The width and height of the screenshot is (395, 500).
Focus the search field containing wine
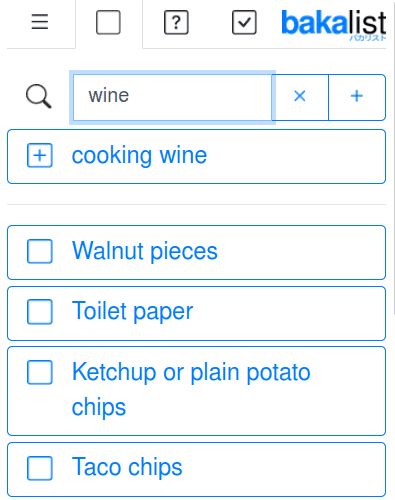click(x=172, y=97)
